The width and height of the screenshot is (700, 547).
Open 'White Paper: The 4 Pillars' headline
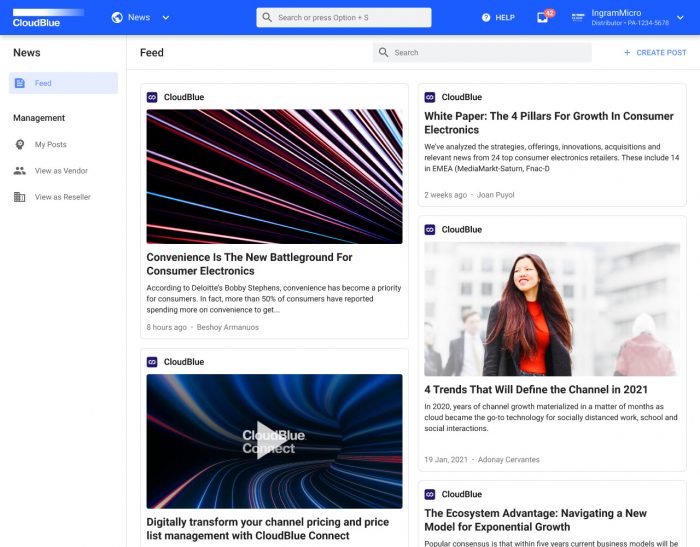coord(549,123)
